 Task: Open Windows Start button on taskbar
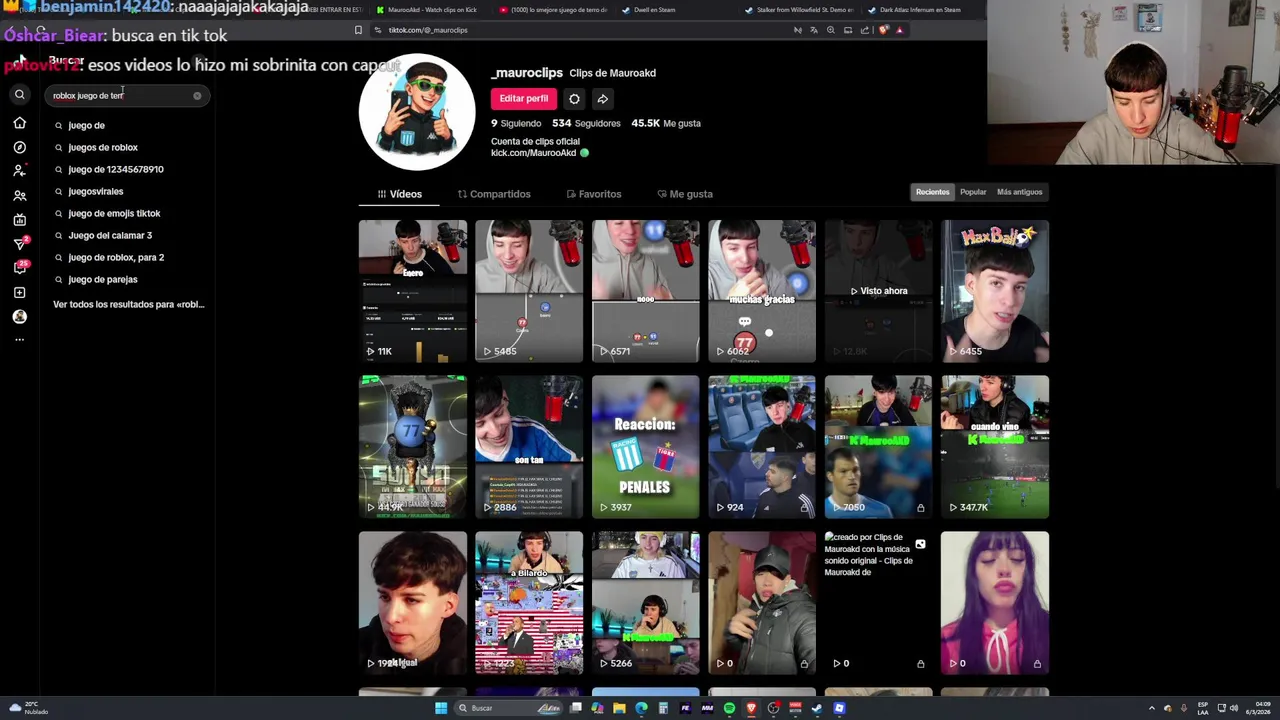[x=441, y=708]
